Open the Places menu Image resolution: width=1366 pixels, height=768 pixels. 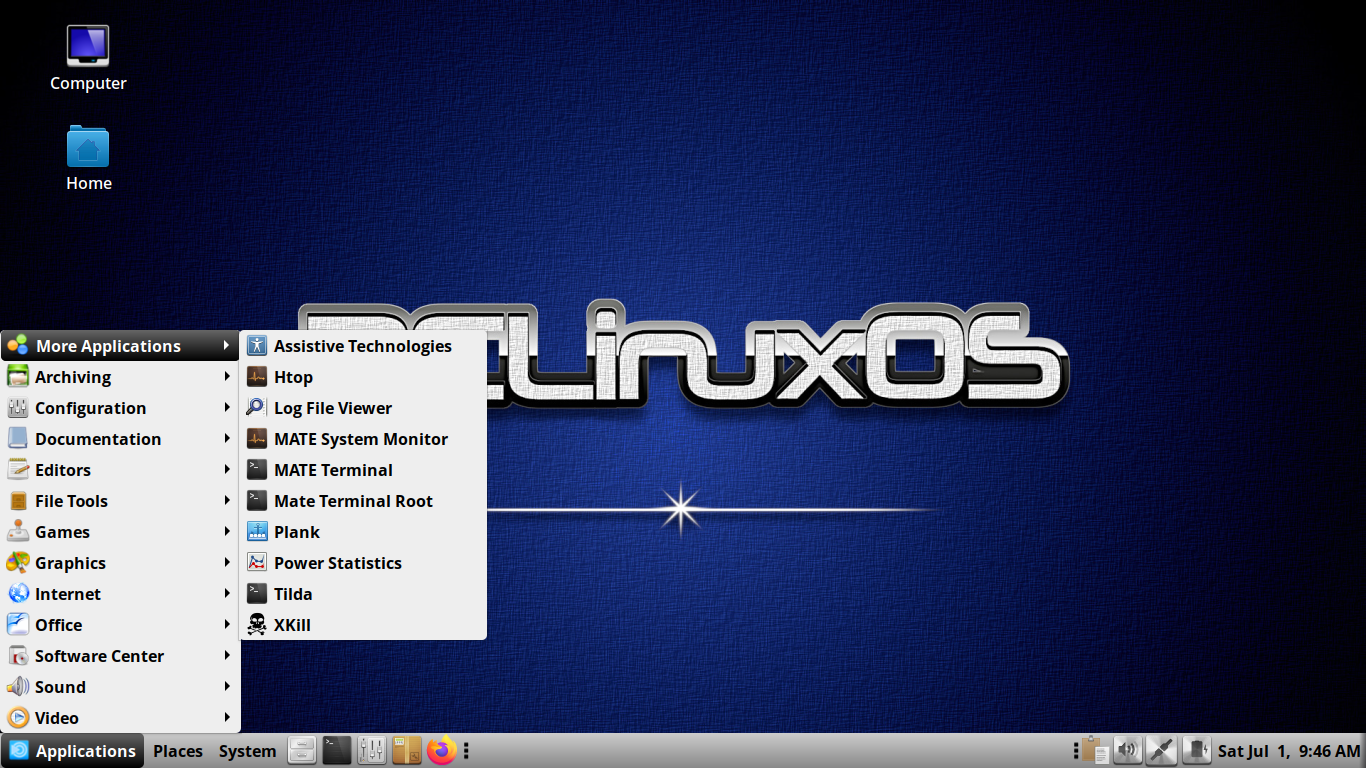point(178,751)
